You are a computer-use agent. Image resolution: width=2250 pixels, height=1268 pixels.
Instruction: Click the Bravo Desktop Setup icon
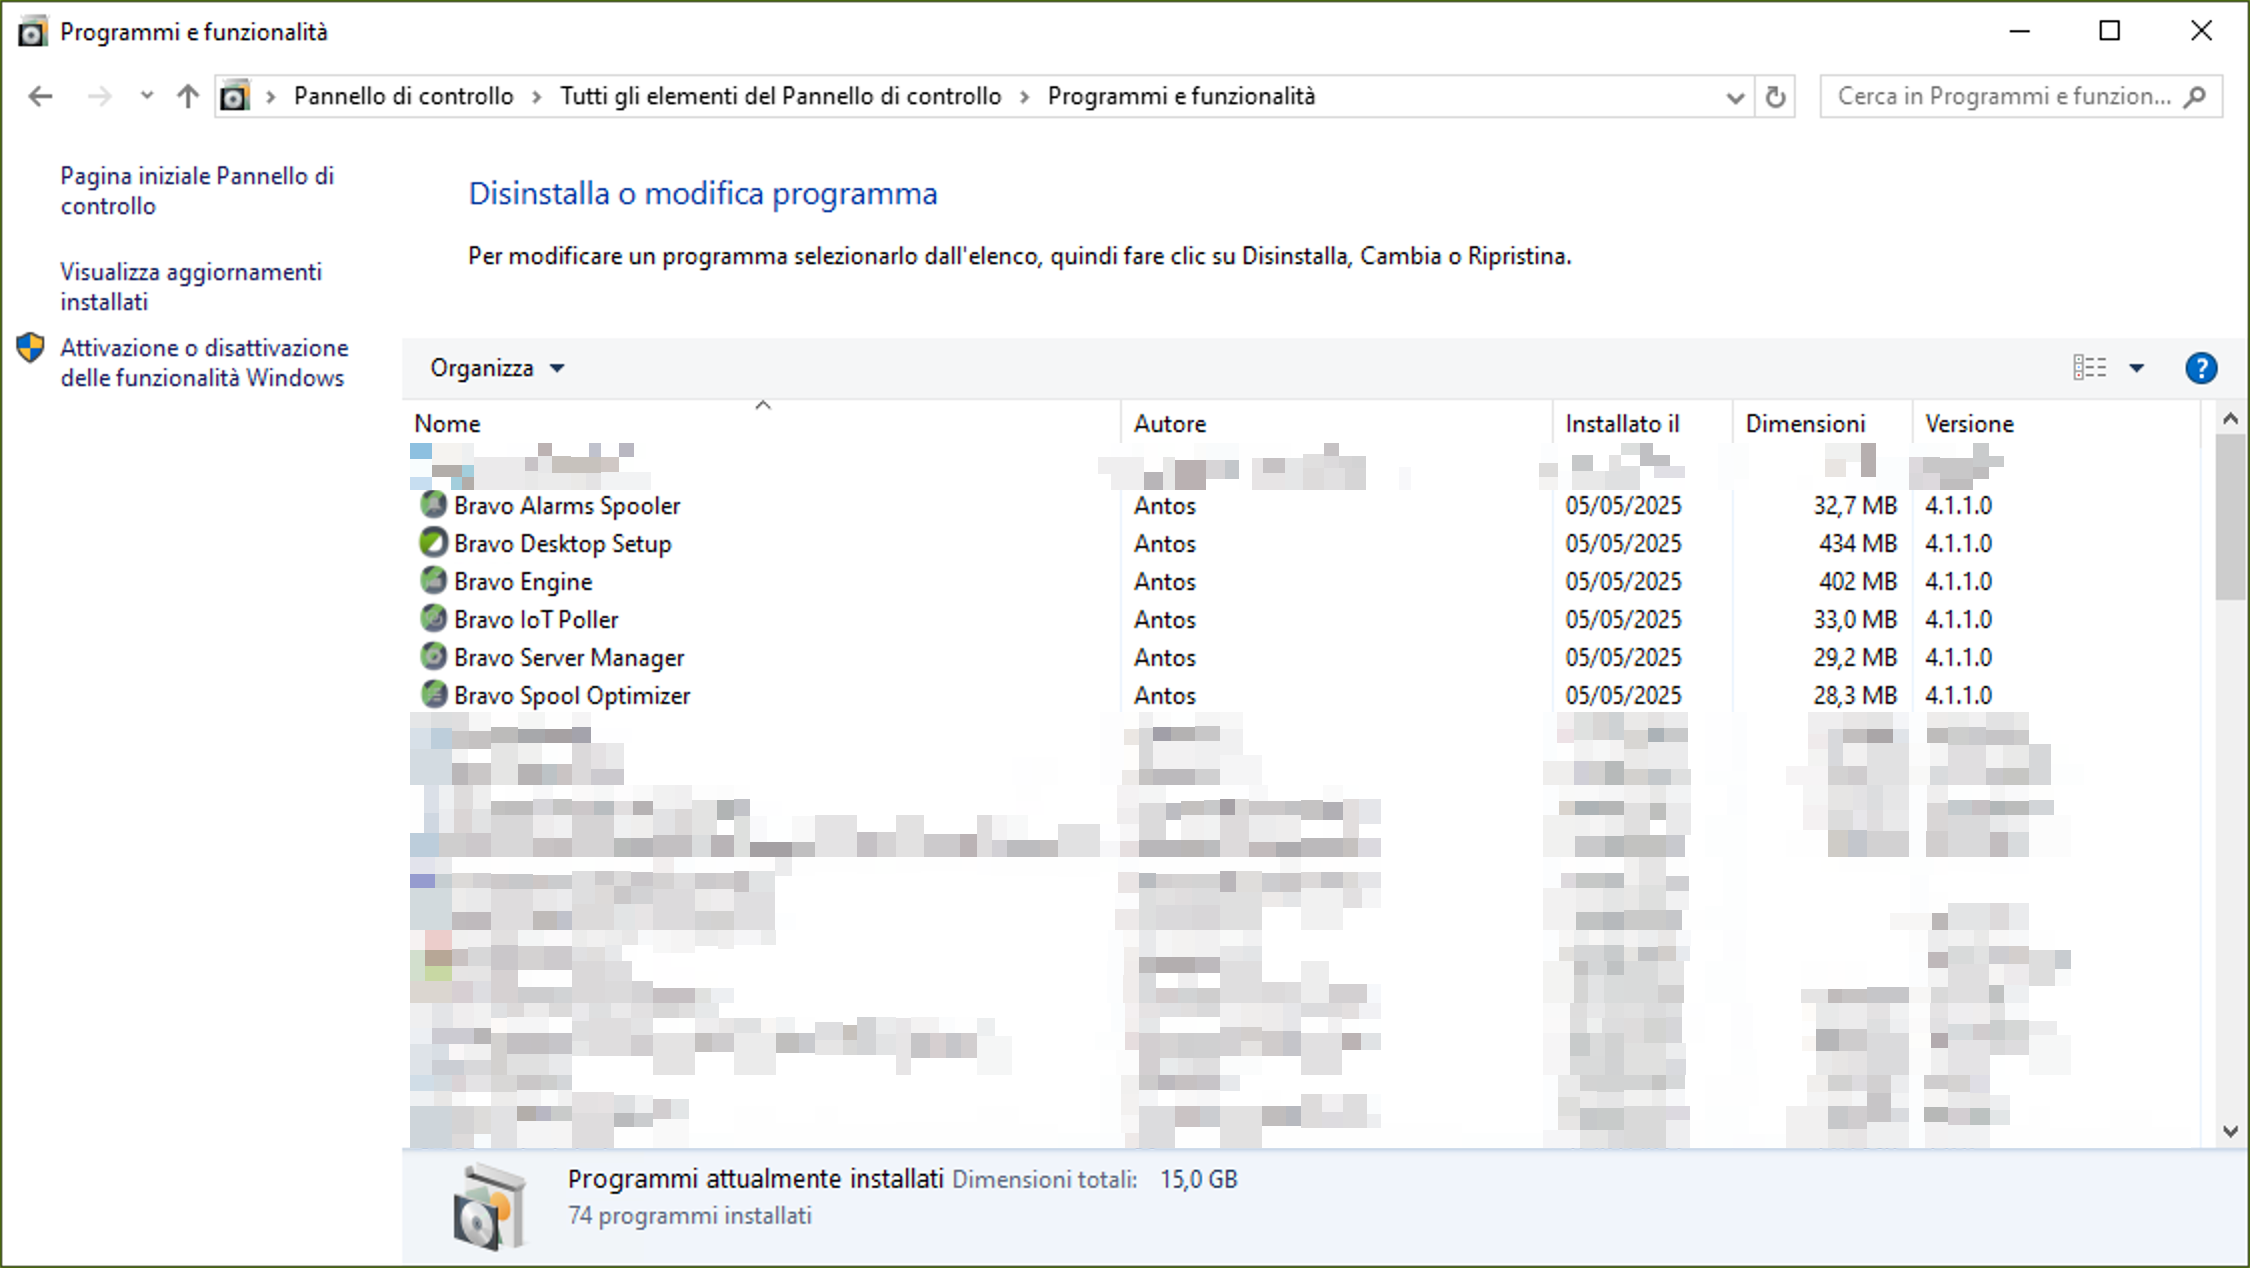(433, 543)
